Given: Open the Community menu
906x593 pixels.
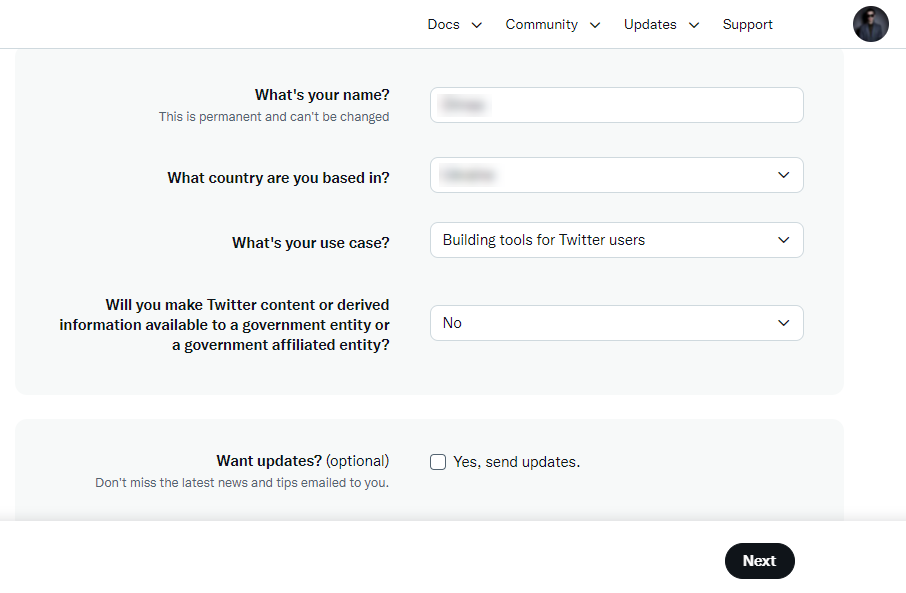Looking at the screenshot, I should [541, 24].
